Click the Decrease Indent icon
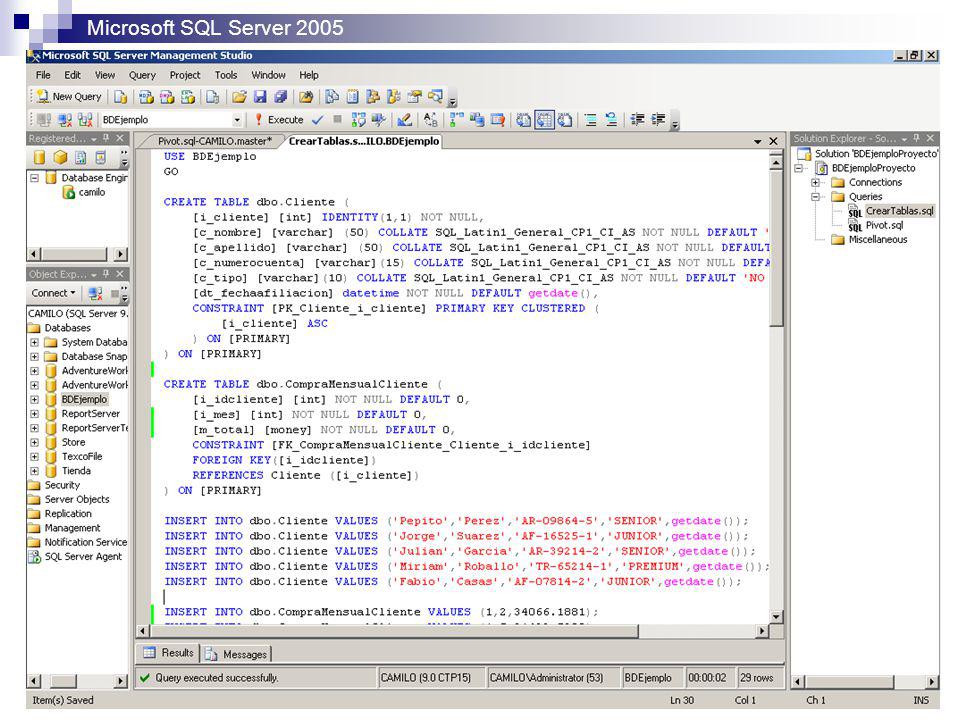 click(637, 119)
